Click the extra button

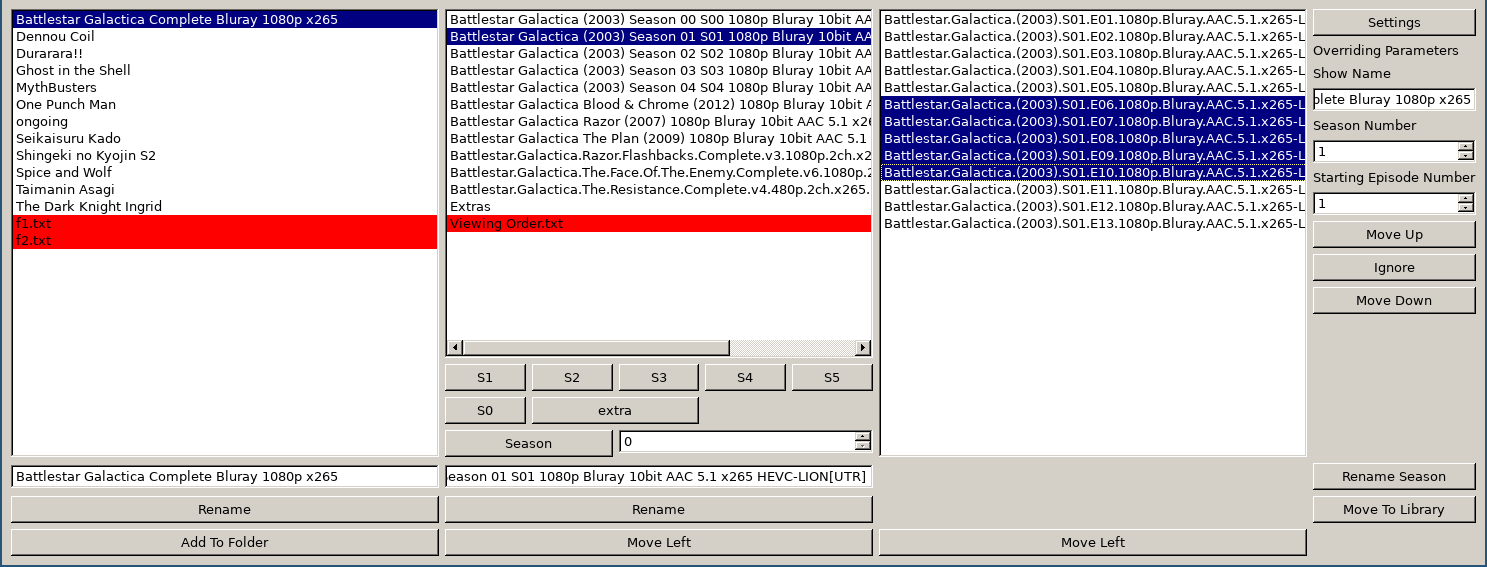pos(615,410)
